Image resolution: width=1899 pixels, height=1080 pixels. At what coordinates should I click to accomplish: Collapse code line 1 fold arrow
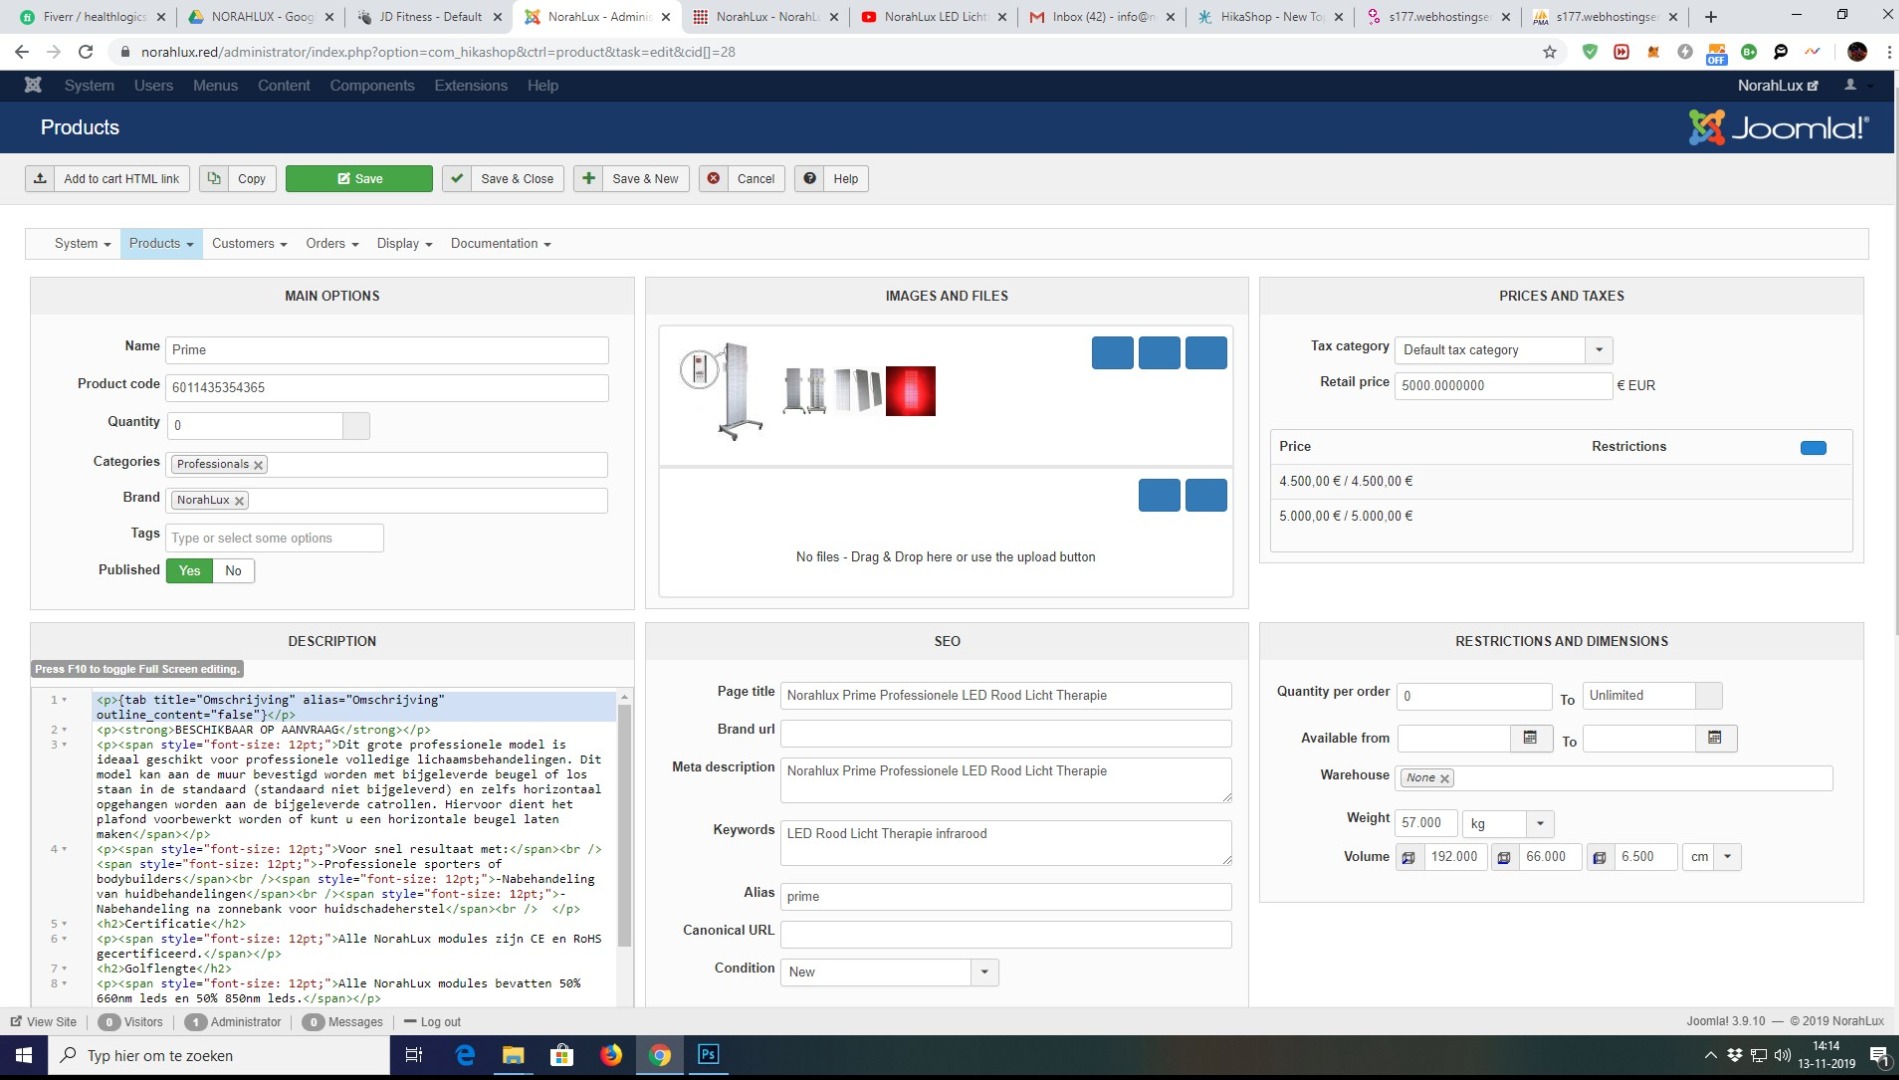point(65,700)
